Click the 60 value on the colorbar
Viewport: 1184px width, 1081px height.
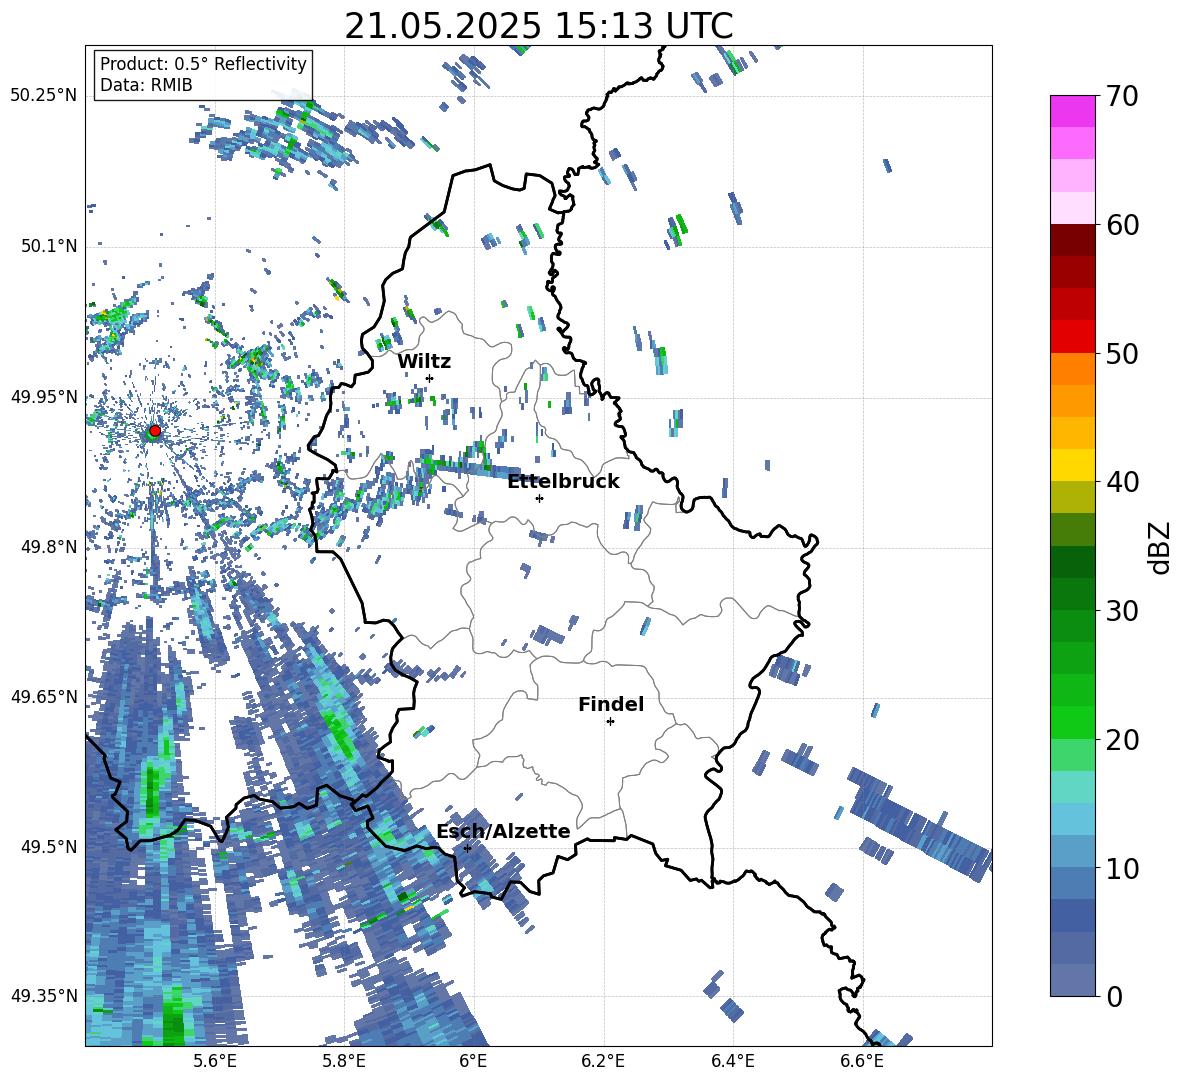pyautogui.click(x=1122, y=225)
